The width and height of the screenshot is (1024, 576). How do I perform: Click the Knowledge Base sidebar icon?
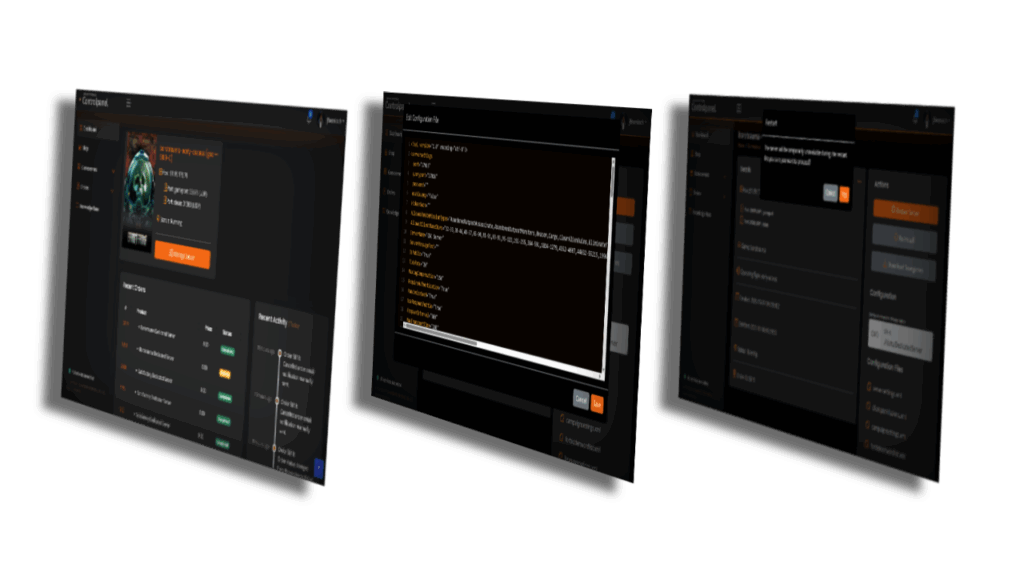pos(77,206)
